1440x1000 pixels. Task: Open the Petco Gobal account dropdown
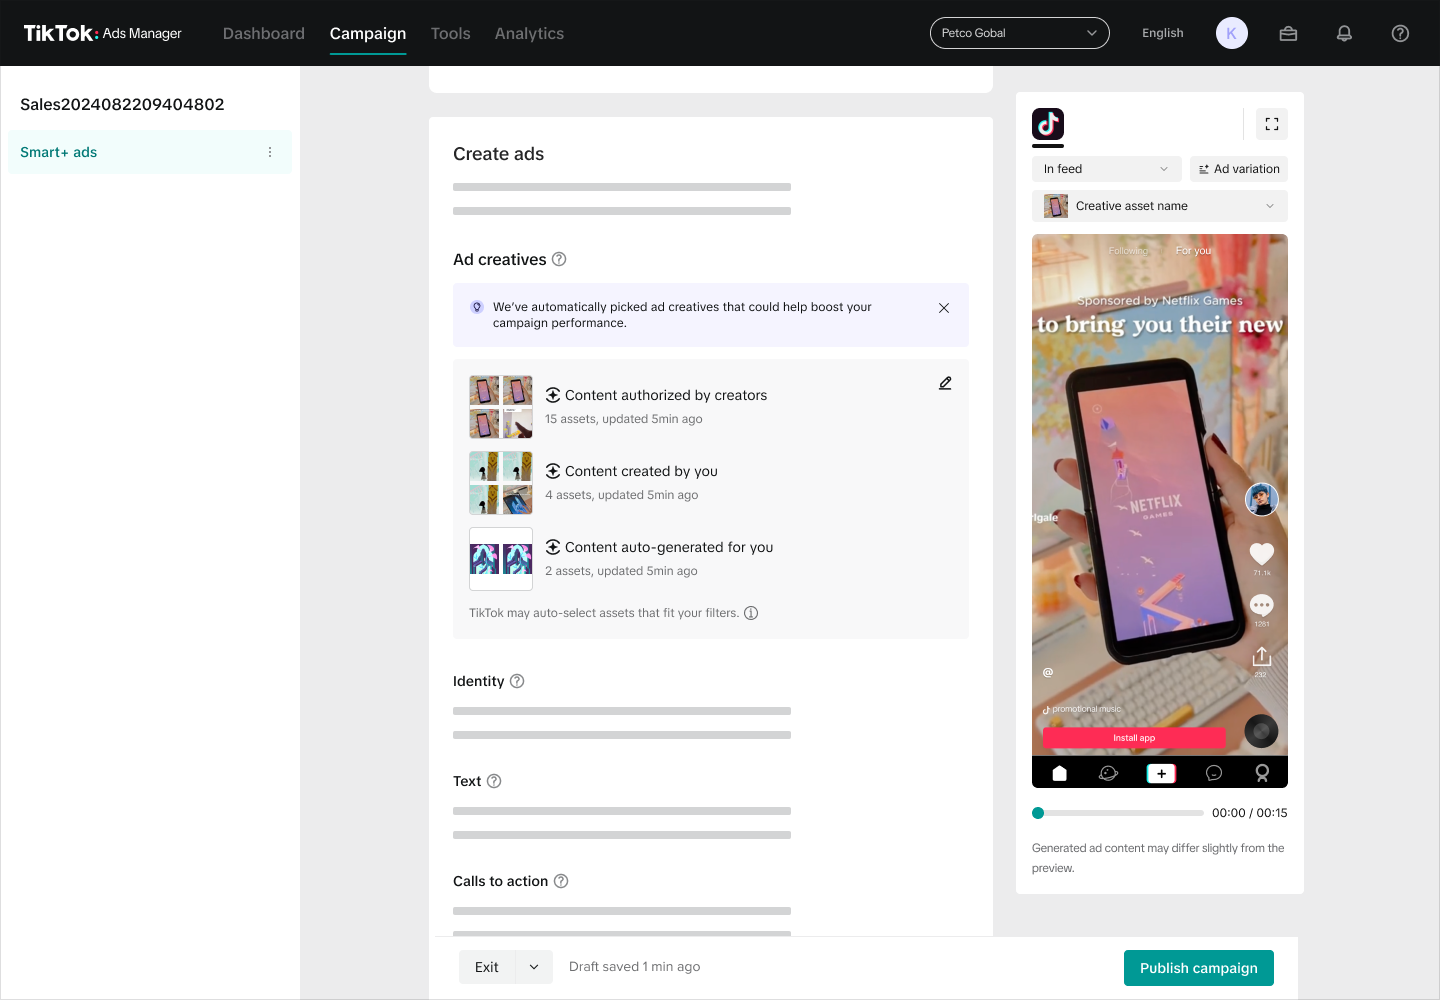tap(1020, 33)
